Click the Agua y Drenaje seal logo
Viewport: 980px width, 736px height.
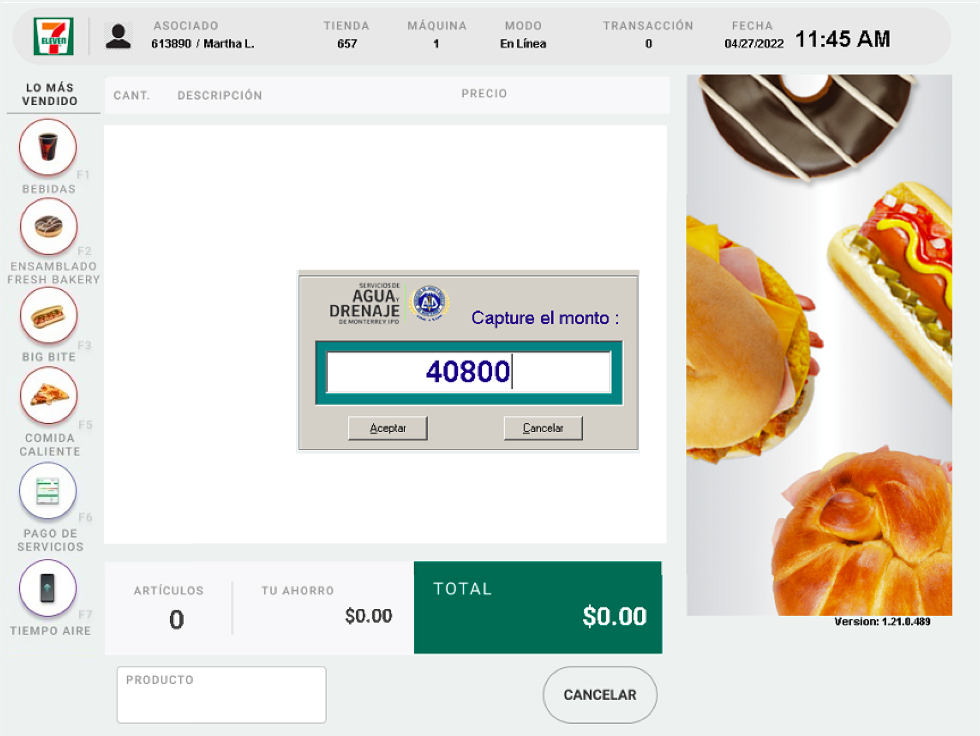coord(429,303)
